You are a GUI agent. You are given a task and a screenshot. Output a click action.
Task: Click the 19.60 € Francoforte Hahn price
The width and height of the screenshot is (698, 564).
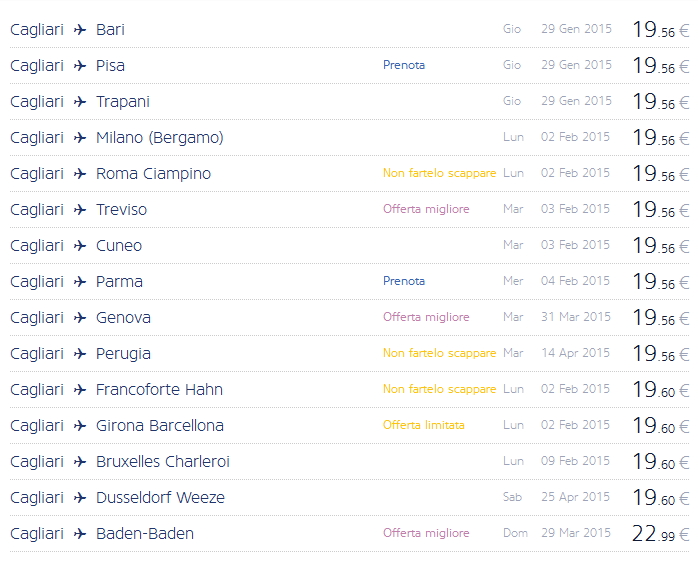click(660, 390)
